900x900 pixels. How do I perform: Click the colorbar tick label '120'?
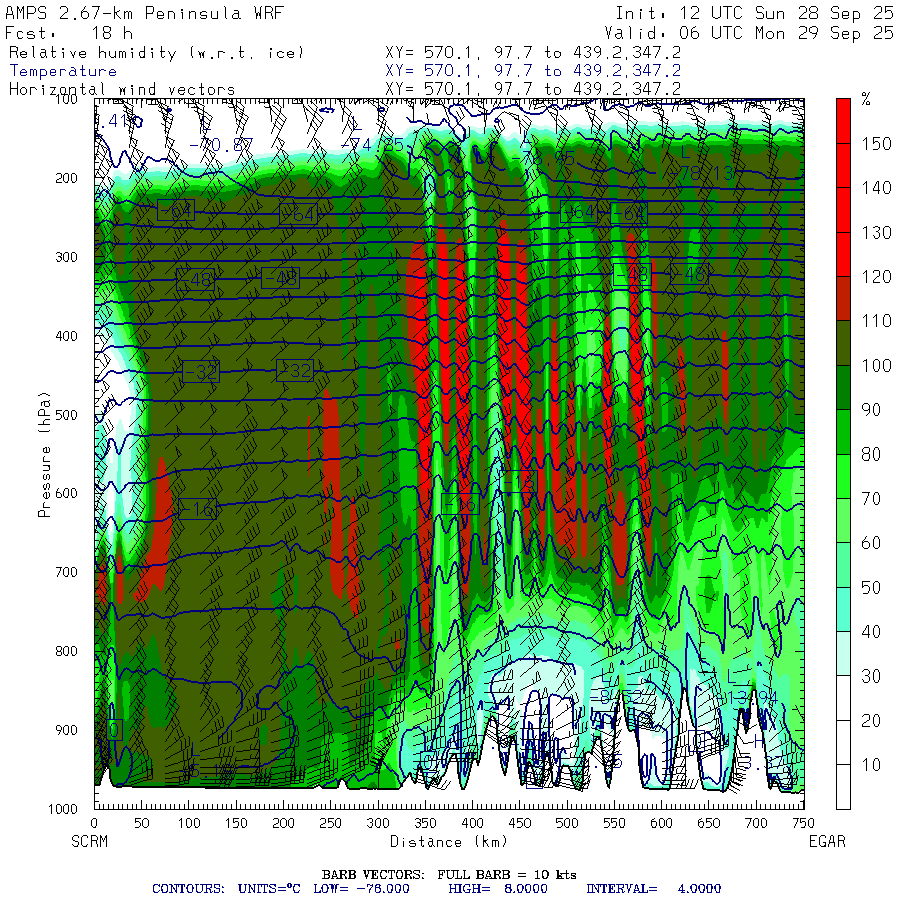(x=876, y=277)
